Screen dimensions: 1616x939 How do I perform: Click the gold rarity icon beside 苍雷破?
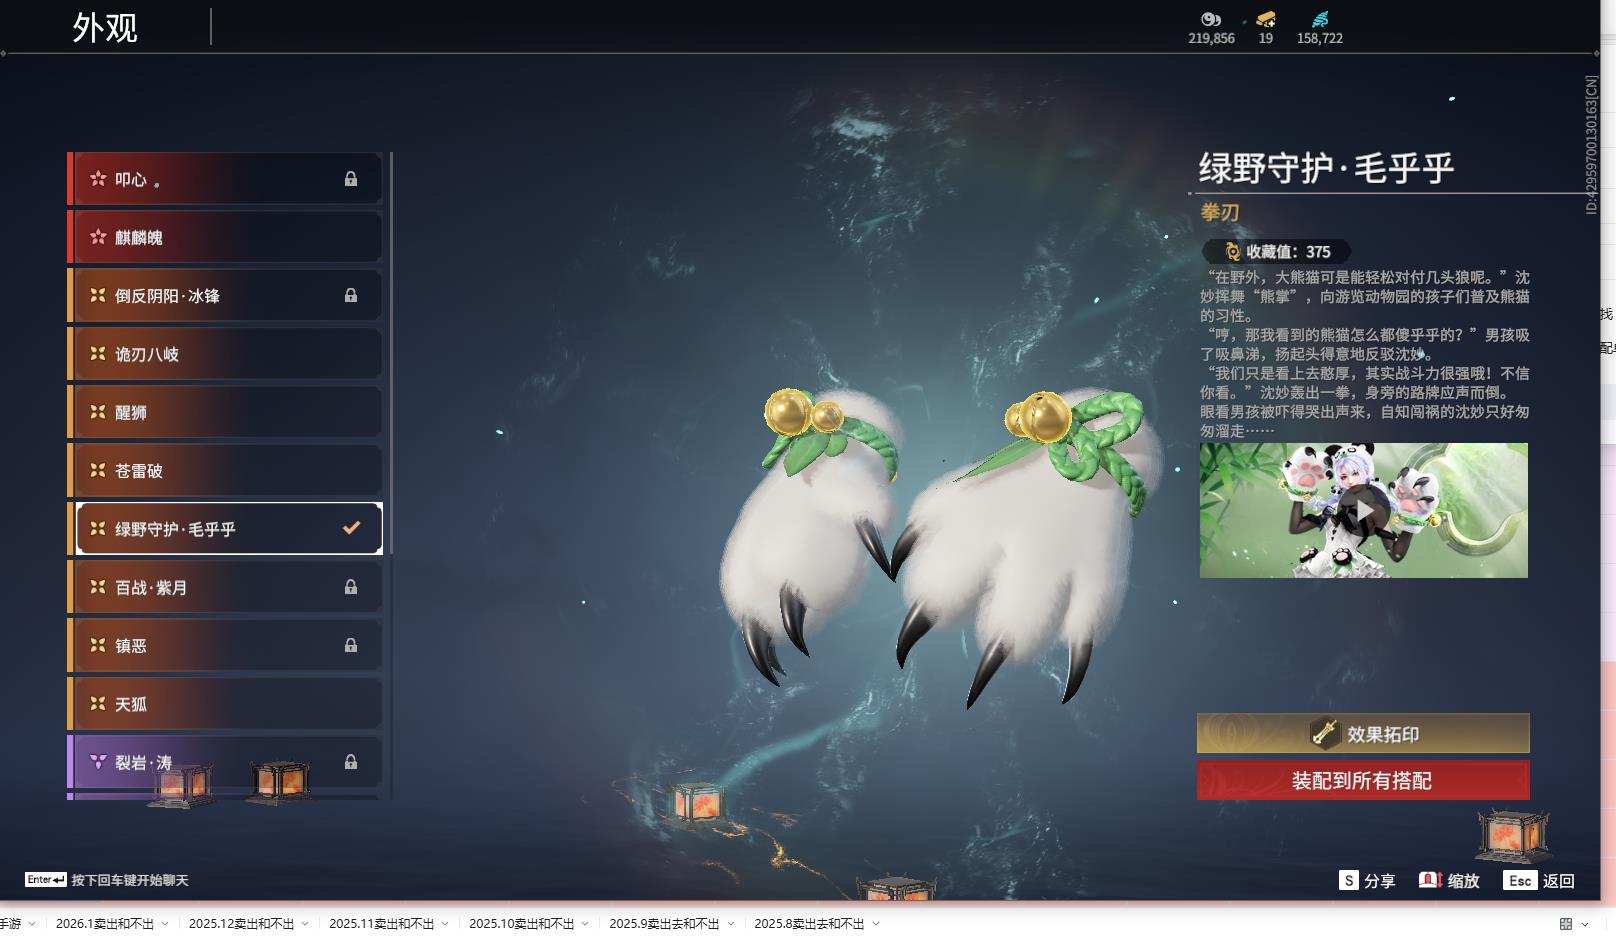(x=98, y=470)
